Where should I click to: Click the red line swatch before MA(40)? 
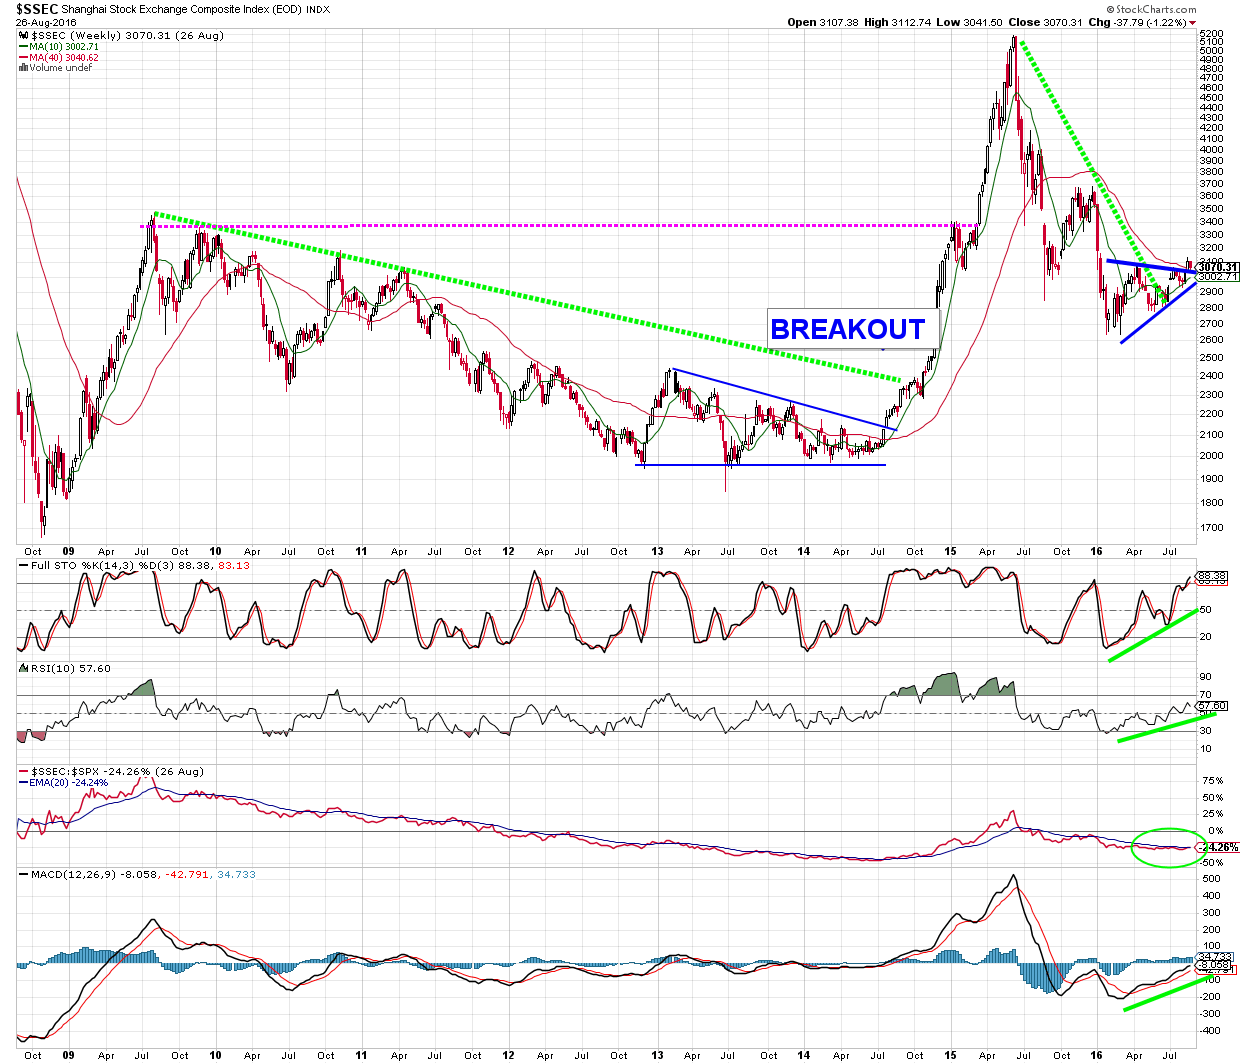coord(24,57)
